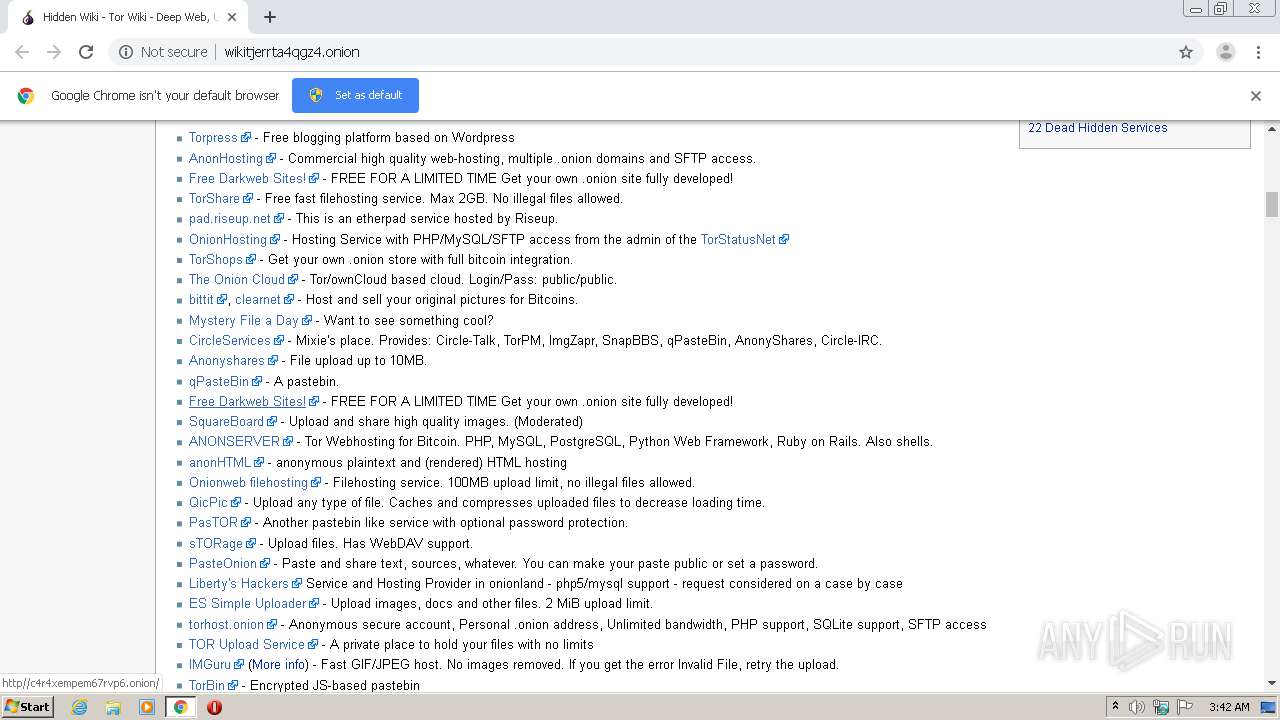The width and height of the screenshot is (1280, 720).
Task: Set Chrome as default browser
Action: coord(355,95)
